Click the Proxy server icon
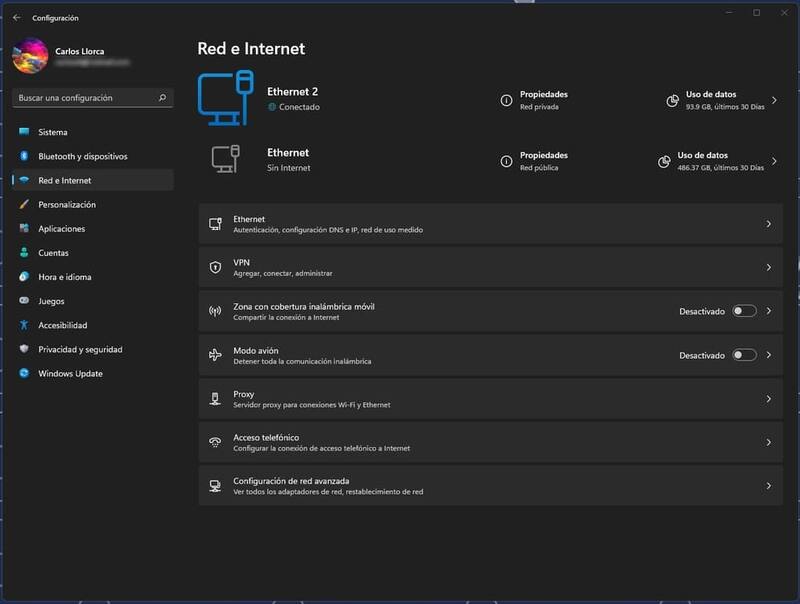800x604 pixels. [x=215, y=399]
